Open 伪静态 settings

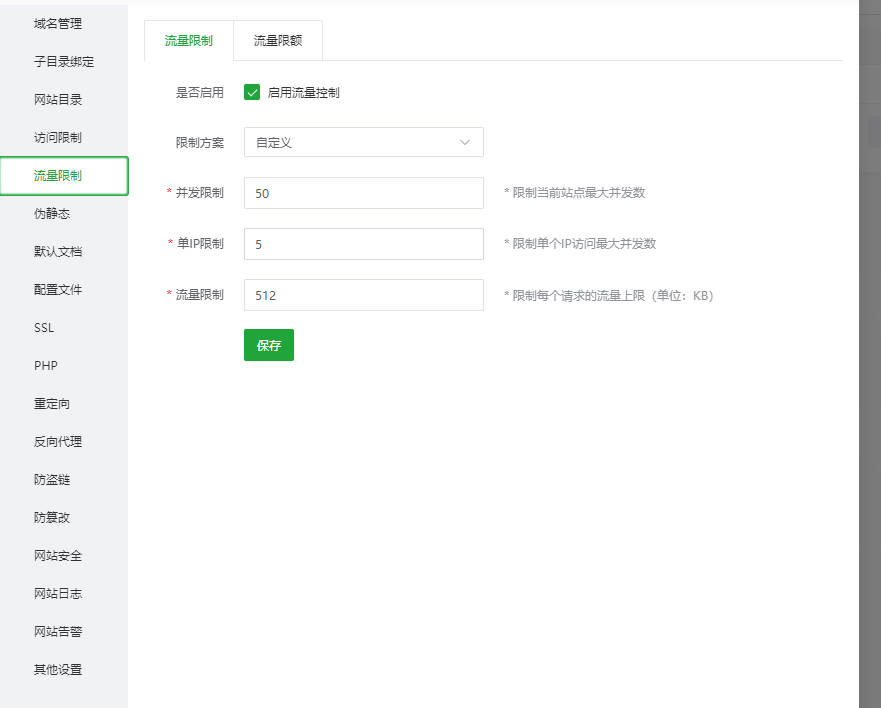coord(52,213)
